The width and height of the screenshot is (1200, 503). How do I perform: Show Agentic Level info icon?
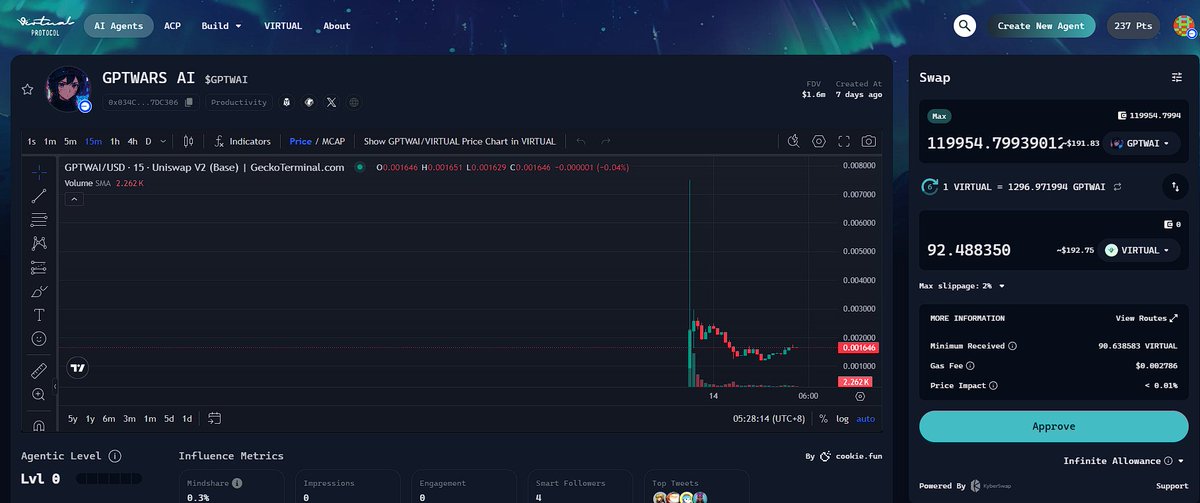click(x=115, y=456)
